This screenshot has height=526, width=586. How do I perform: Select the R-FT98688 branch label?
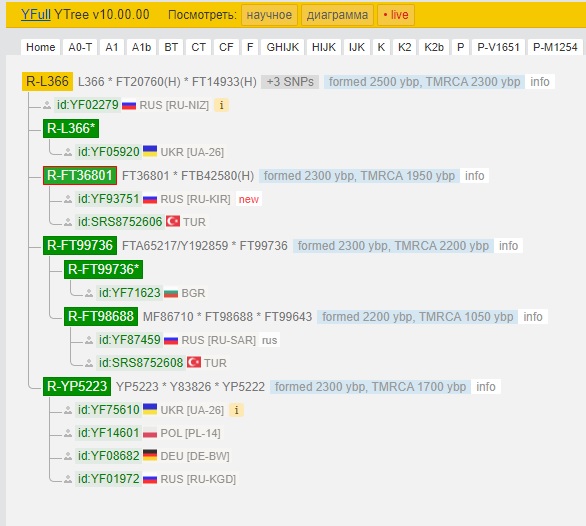coord(101,316)
